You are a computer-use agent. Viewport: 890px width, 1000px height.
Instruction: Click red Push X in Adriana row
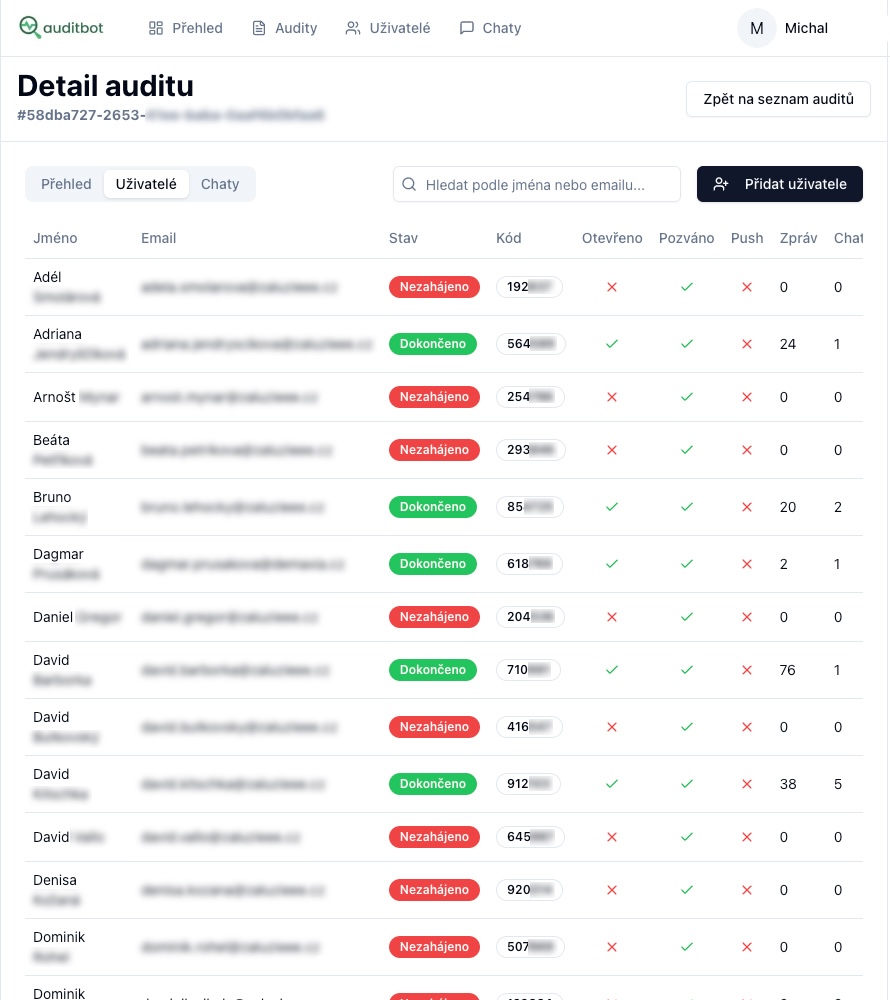[747, 344]
